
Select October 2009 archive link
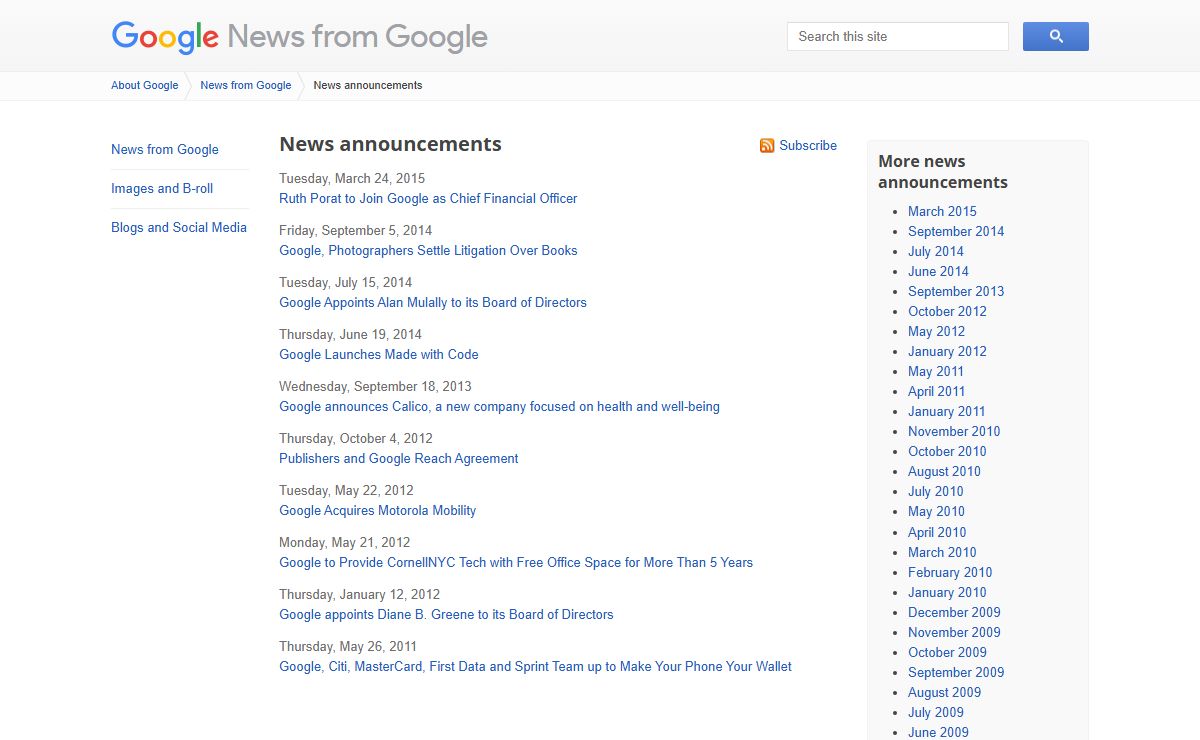point(947,652)
